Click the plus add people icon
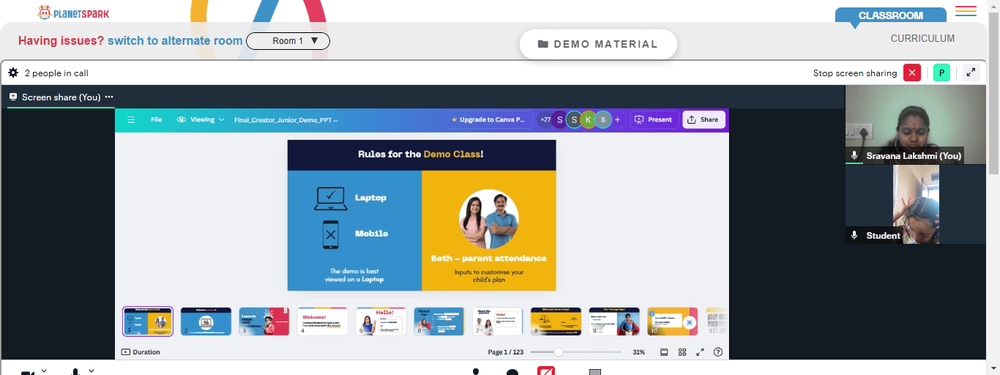 (x=617, y=119)
